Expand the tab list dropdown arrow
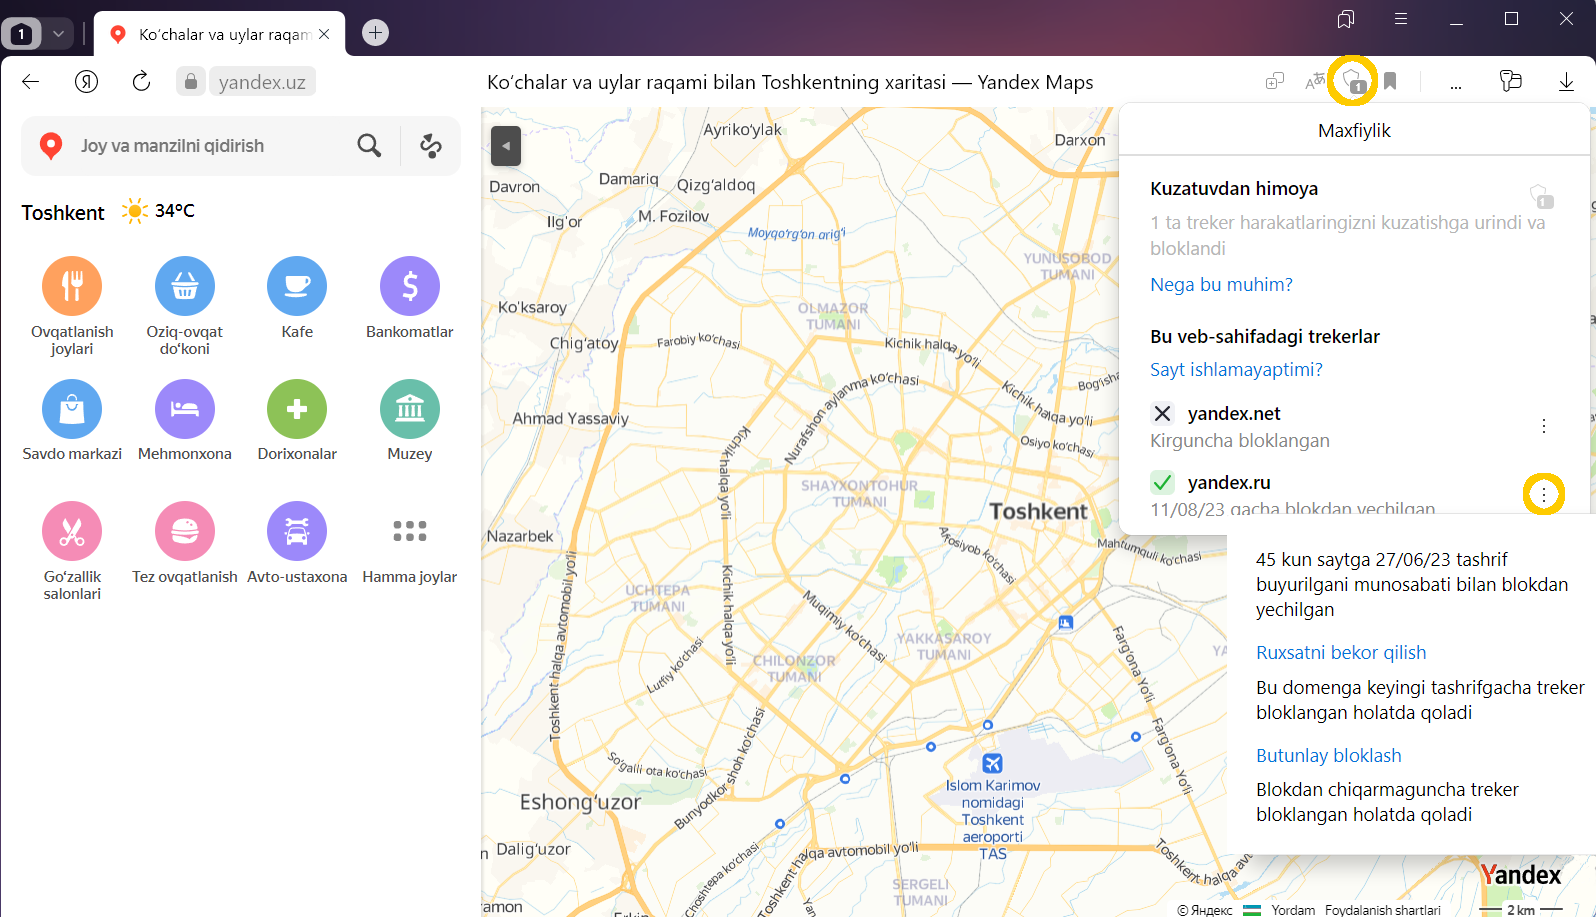Viewport: 1596px width, 917px height. click(x=59, y=34)
